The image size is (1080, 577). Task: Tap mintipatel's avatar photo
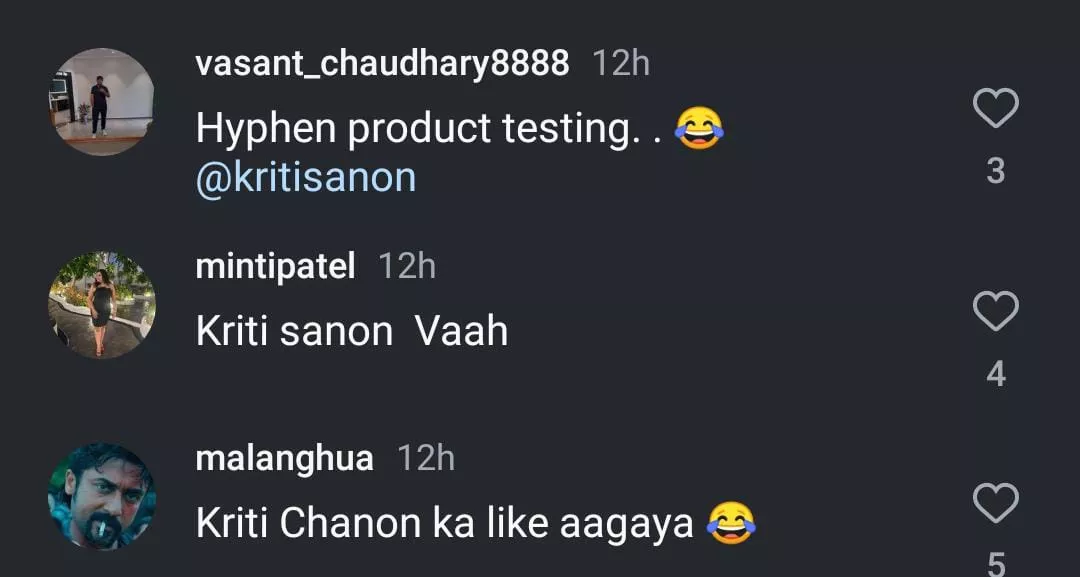[102, 304]
